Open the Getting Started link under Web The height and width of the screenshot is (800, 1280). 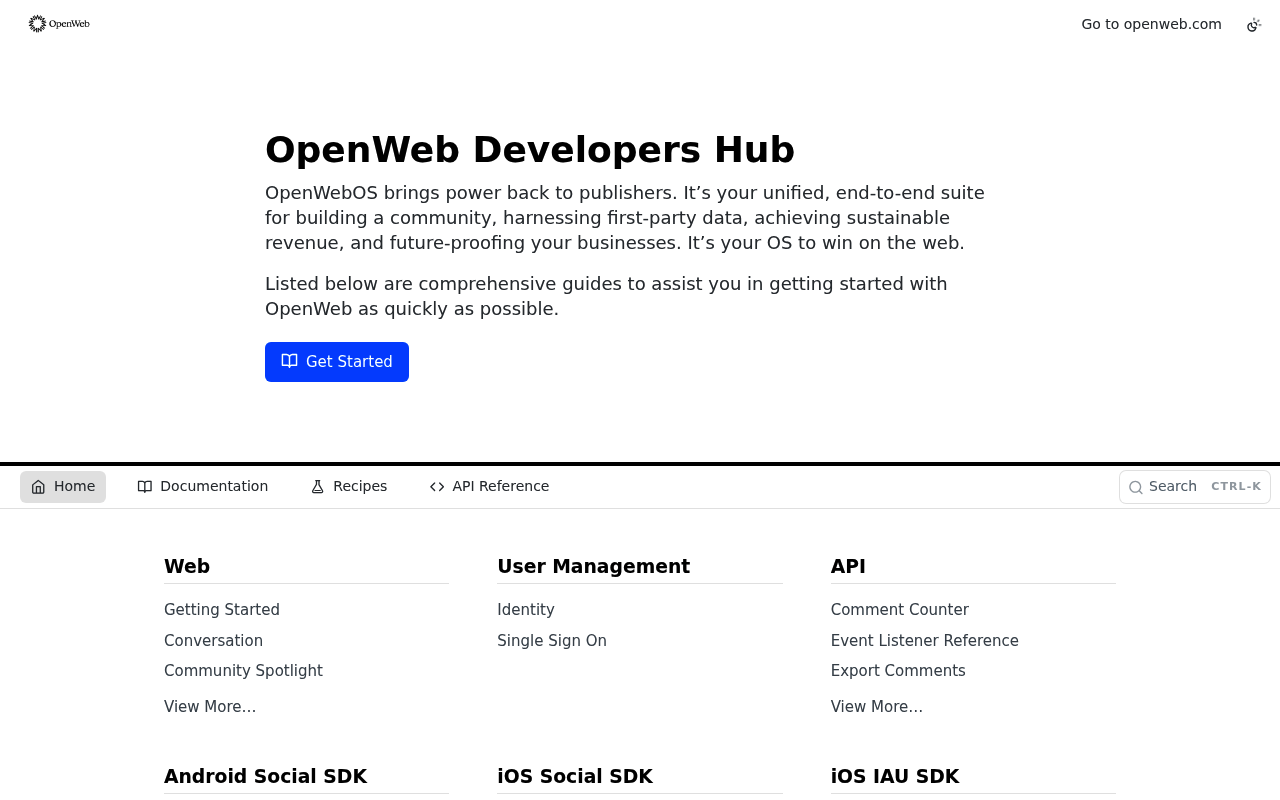(222, 610)
